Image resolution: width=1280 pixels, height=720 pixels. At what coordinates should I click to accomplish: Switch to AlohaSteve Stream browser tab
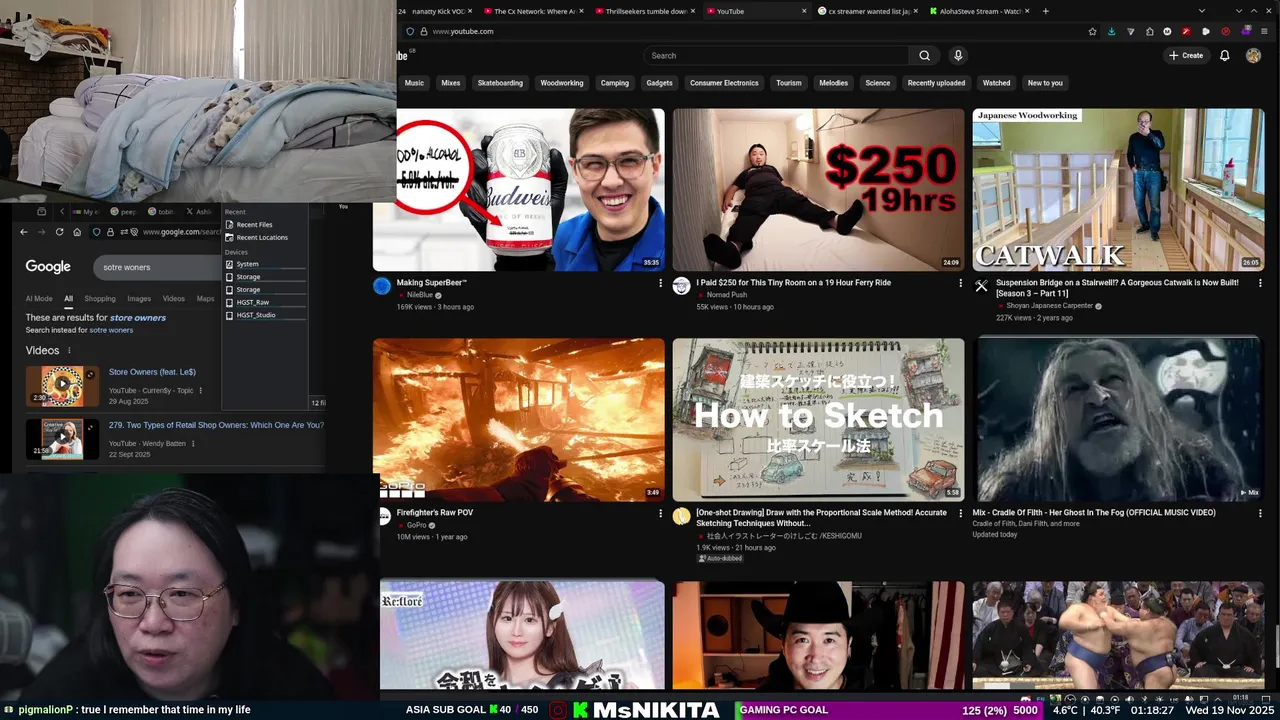point(980,11)
